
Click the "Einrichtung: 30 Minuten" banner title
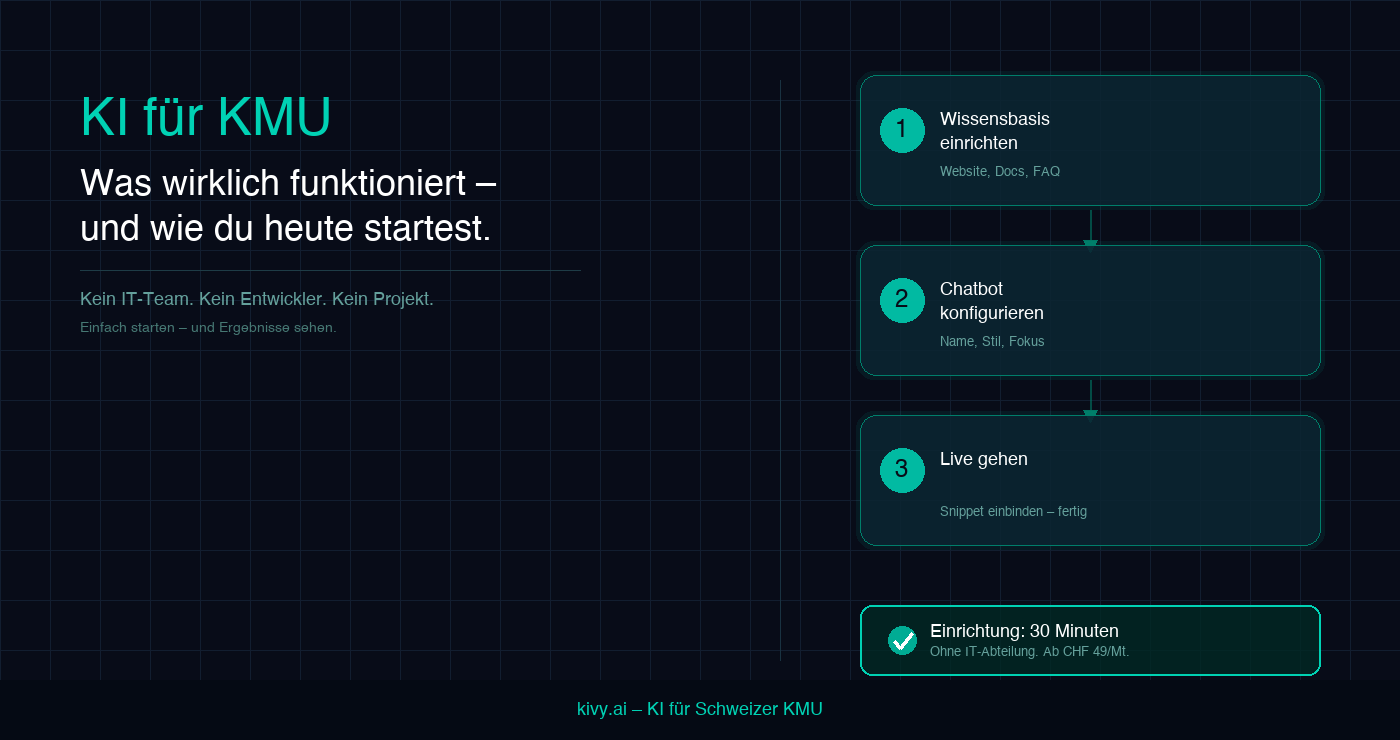tap(1023, 631)
